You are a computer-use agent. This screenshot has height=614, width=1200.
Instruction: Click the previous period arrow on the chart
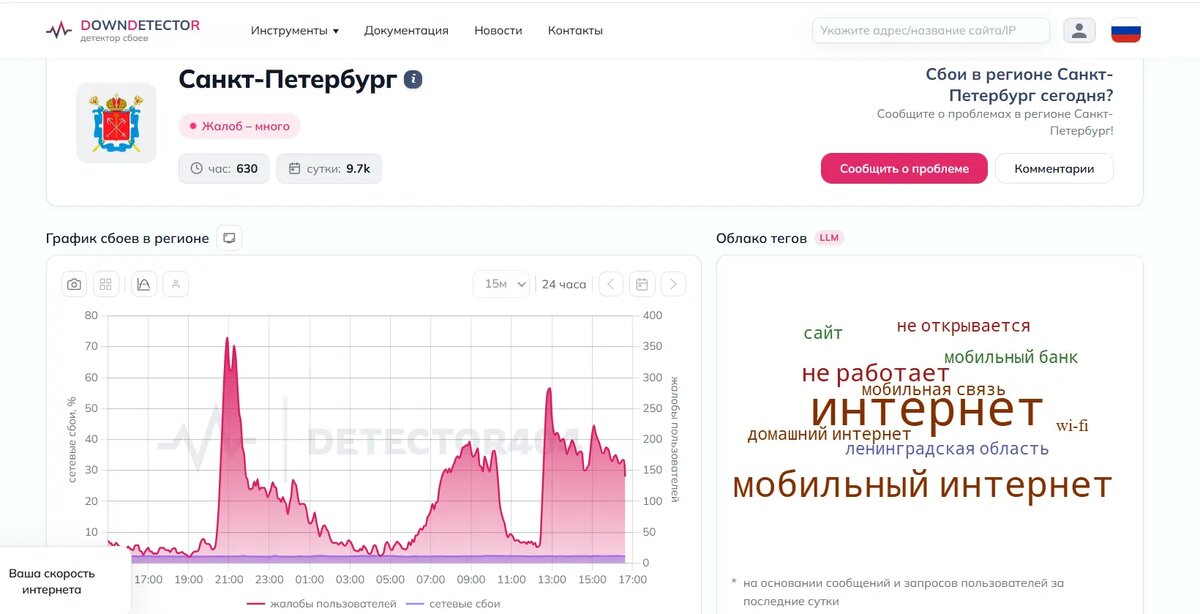tap(610, 284)
